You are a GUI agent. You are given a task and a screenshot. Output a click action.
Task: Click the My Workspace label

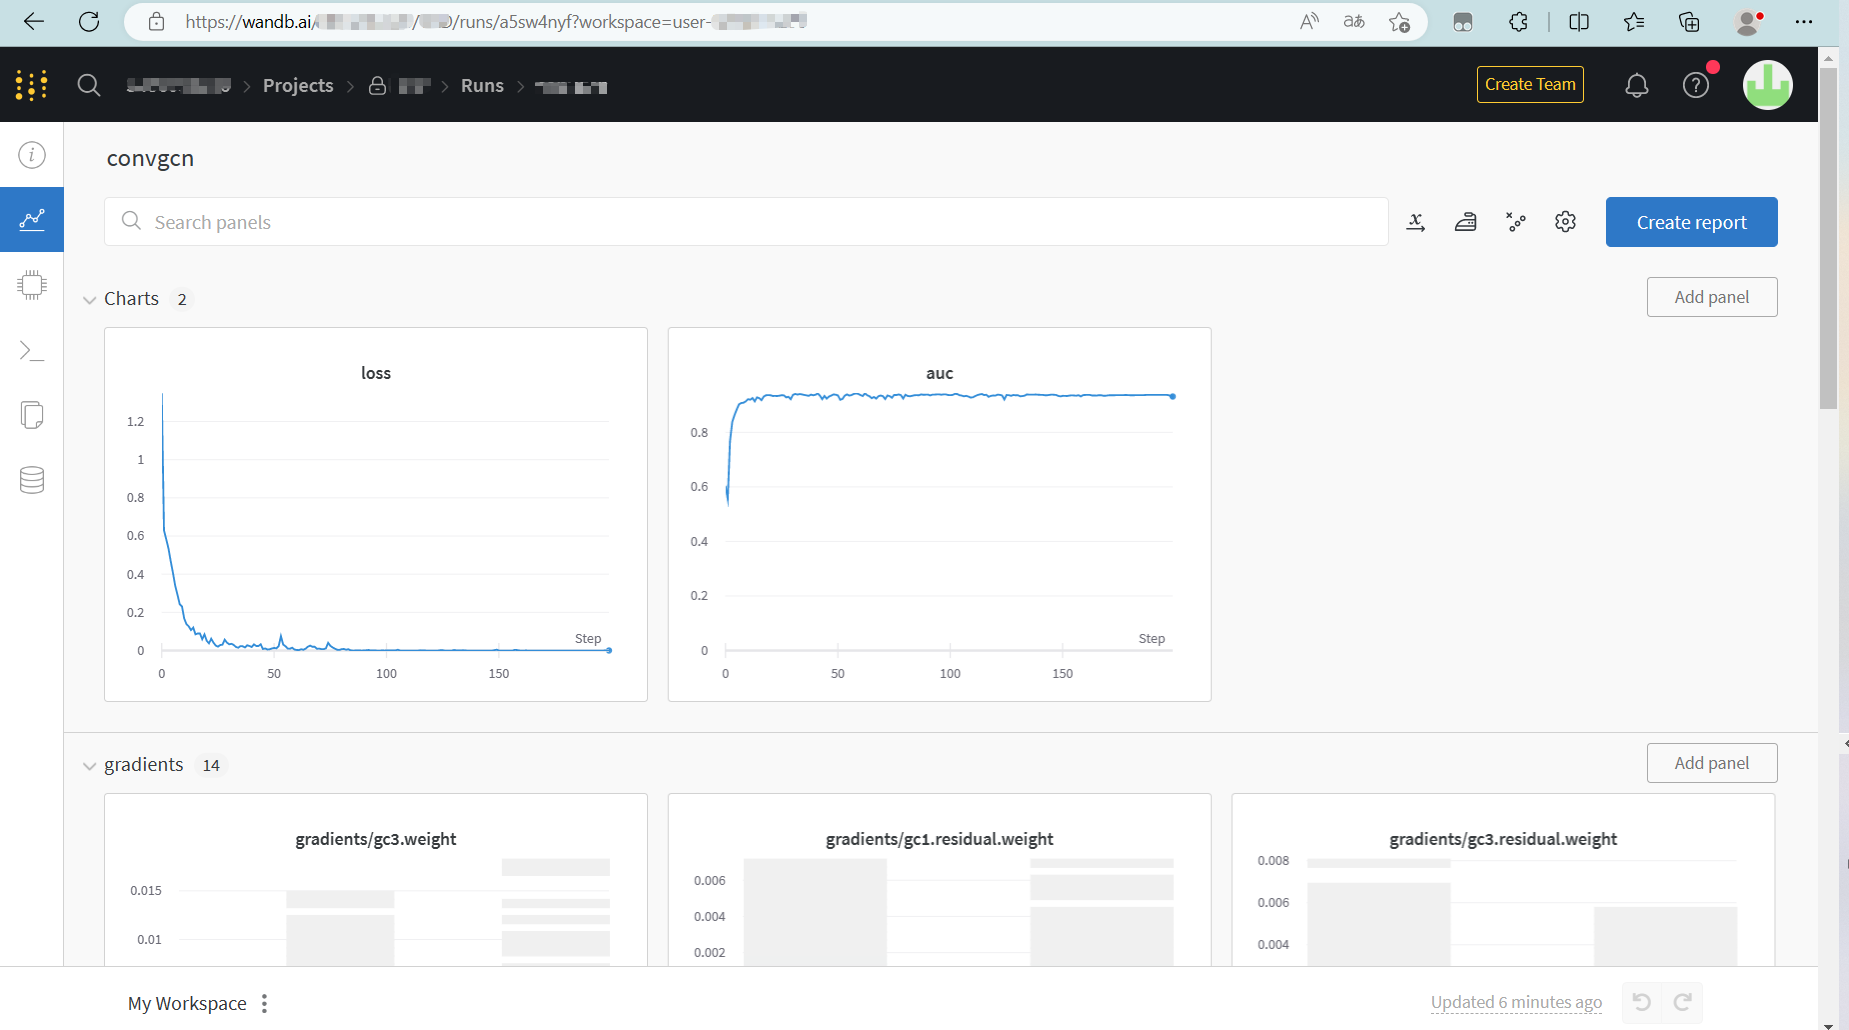pyautogui.click(x=187, y=1003)
